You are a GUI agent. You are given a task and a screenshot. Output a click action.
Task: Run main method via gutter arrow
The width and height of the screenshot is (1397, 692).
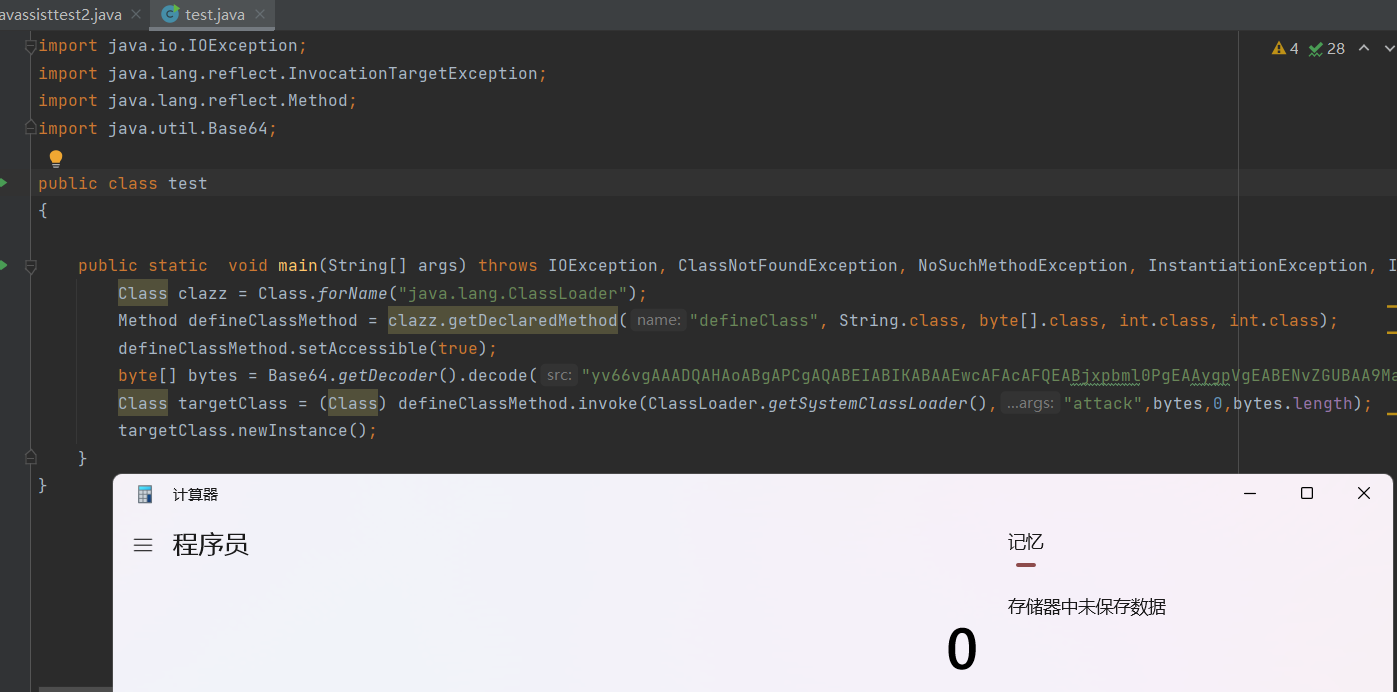[4, 265]
